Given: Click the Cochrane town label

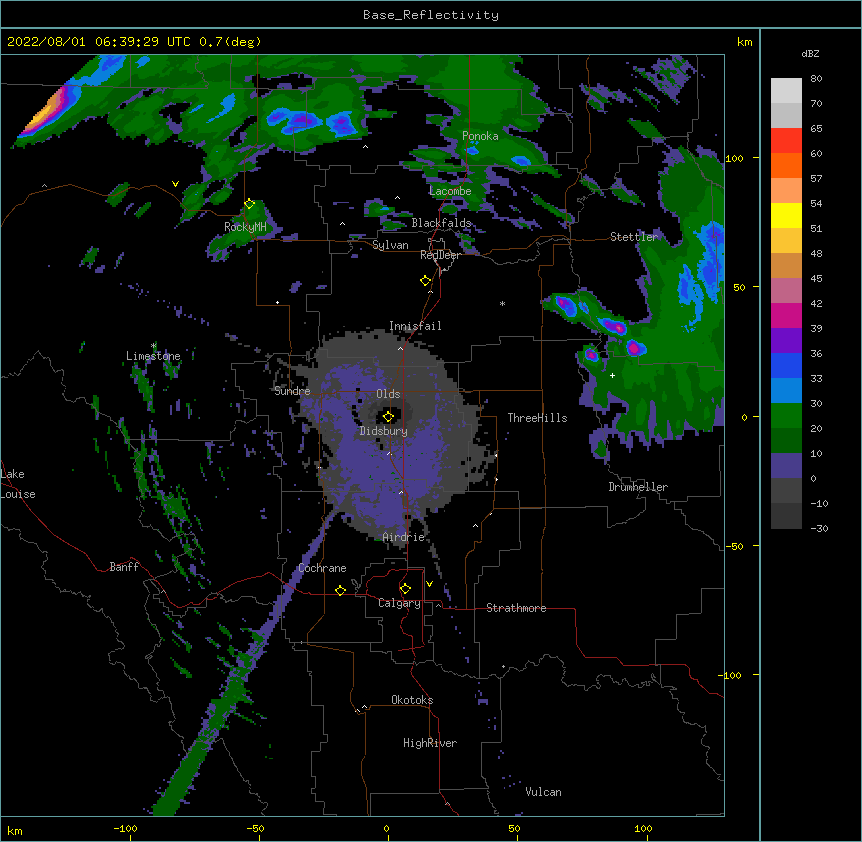Looking at the screenshot, I should (322, 568).
